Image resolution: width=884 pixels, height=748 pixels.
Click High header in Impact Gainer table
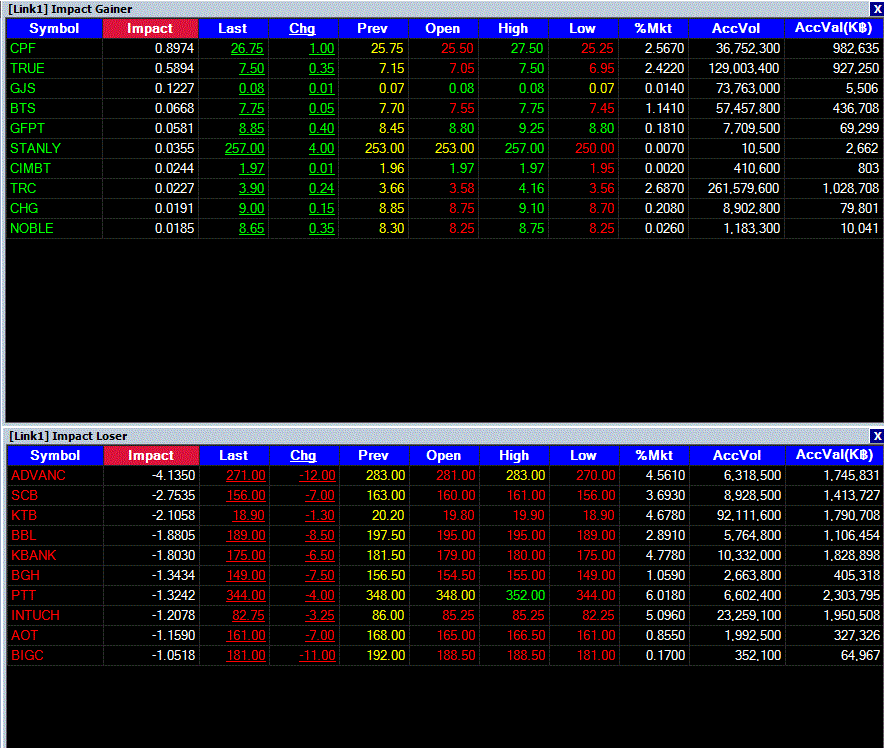(x=513, y=29)
